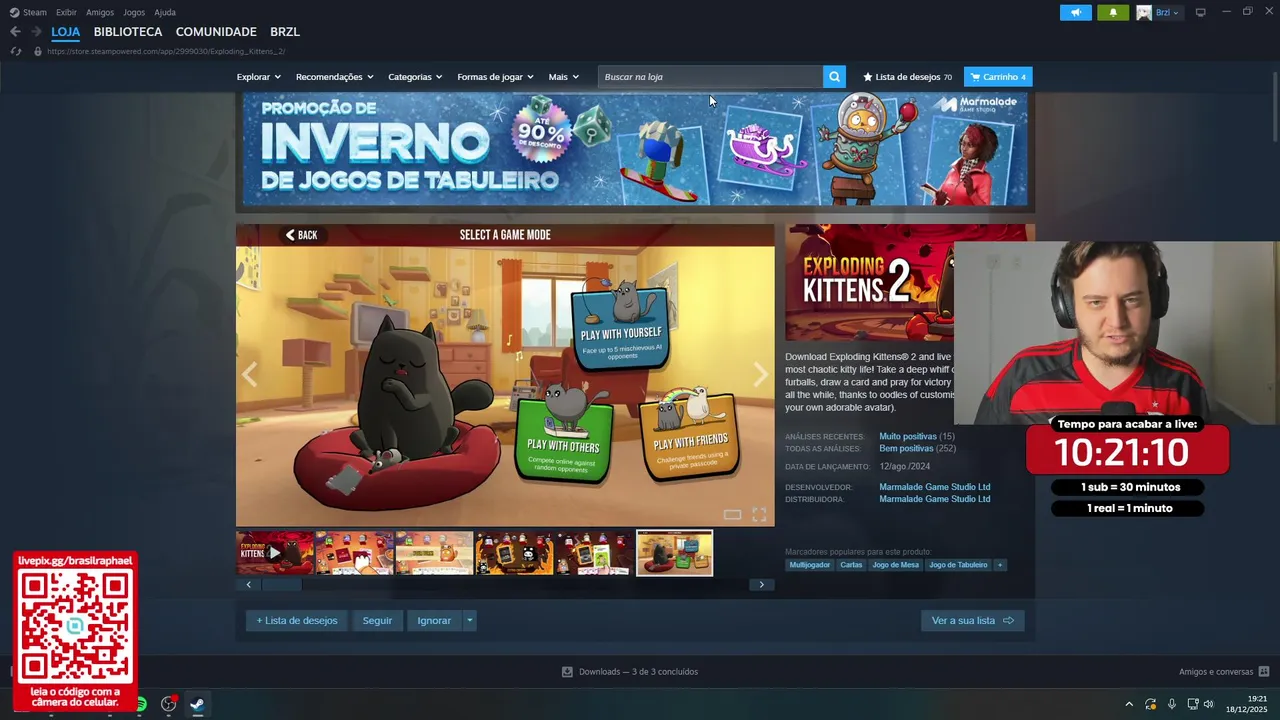Open the Downloads status bar
The image size is (1280, 720).
tap(630, 672)
